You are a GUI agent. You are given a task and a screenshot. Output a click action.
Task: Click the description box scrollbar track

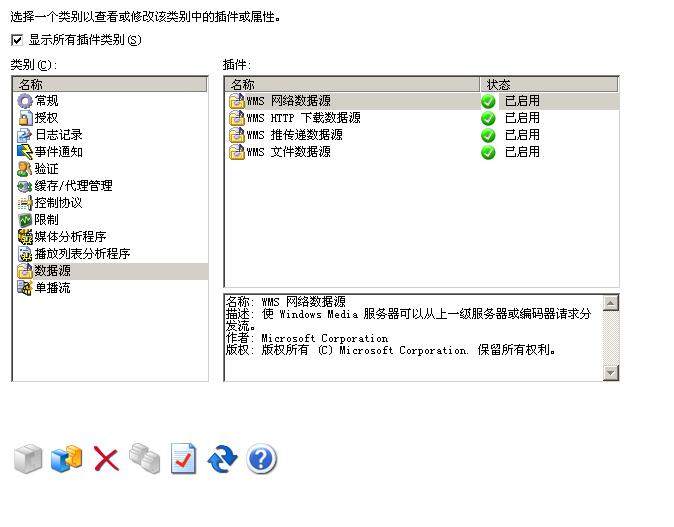pyautogui.click(x=610, y=338)
